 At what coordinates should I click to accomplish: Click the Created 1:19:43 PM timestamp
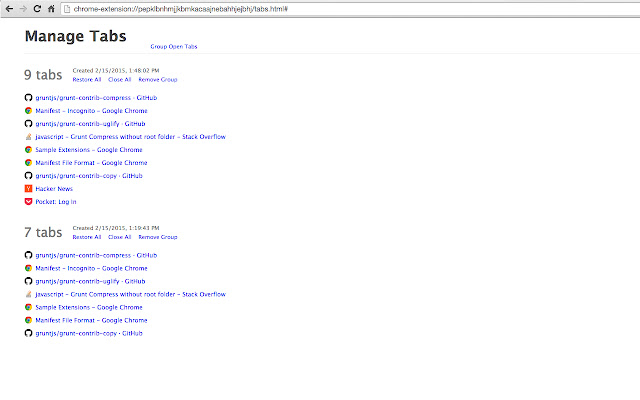click(x=116, y=228)
